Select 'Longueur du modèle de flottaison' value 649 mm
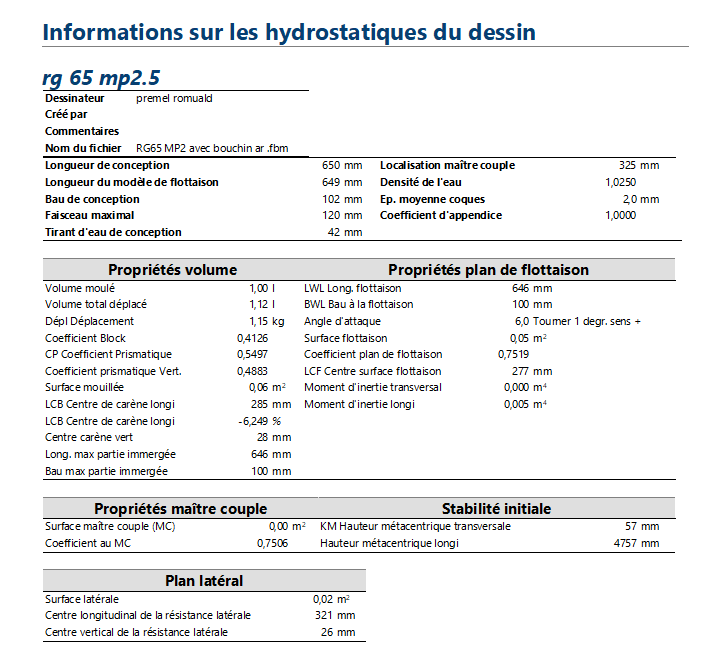Viewport: 718px width, 655px height. click(x=342, y=182)
